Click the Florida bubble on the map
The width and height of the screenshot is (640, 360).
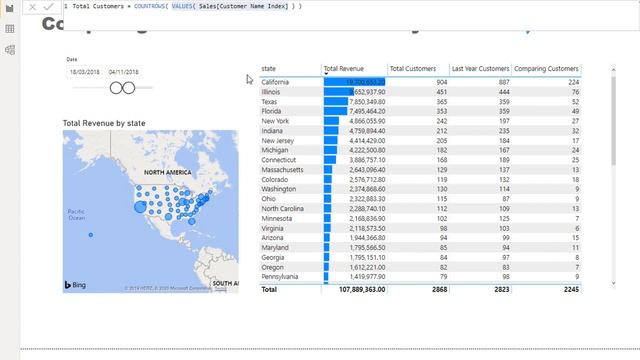point(192,222)
